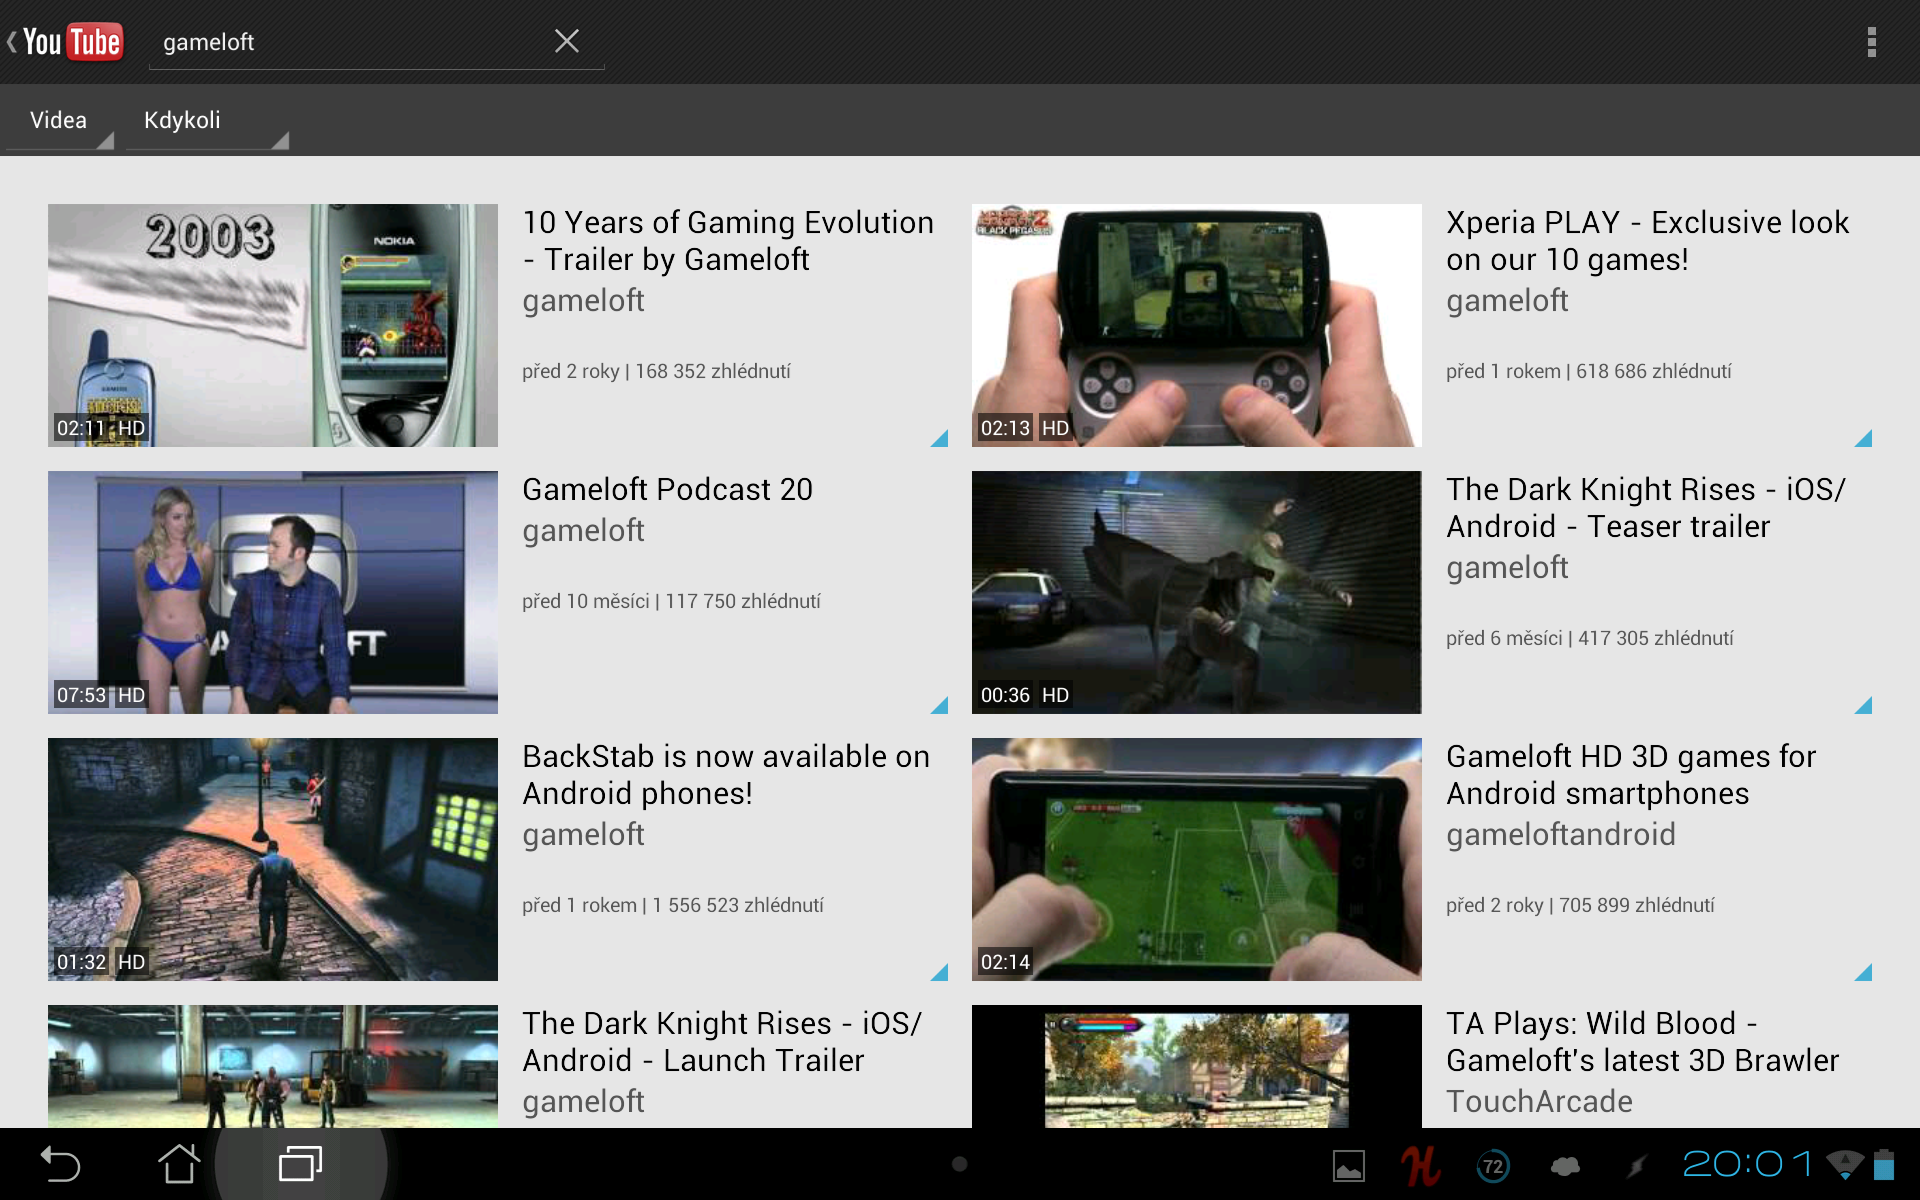The image size is (1920, 1200).
Task: Tap the Wi-Fi signal icon
Action: (1844, 1164)
